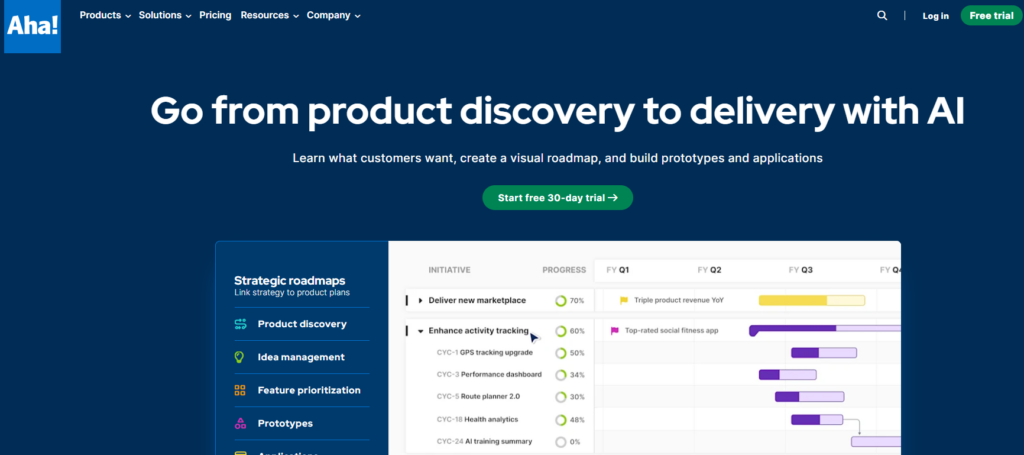Click the 34% progress ring for Performance dashboard
This screenshot has height=455, width=1024.
pyautogui.click(x=560, y=375)
